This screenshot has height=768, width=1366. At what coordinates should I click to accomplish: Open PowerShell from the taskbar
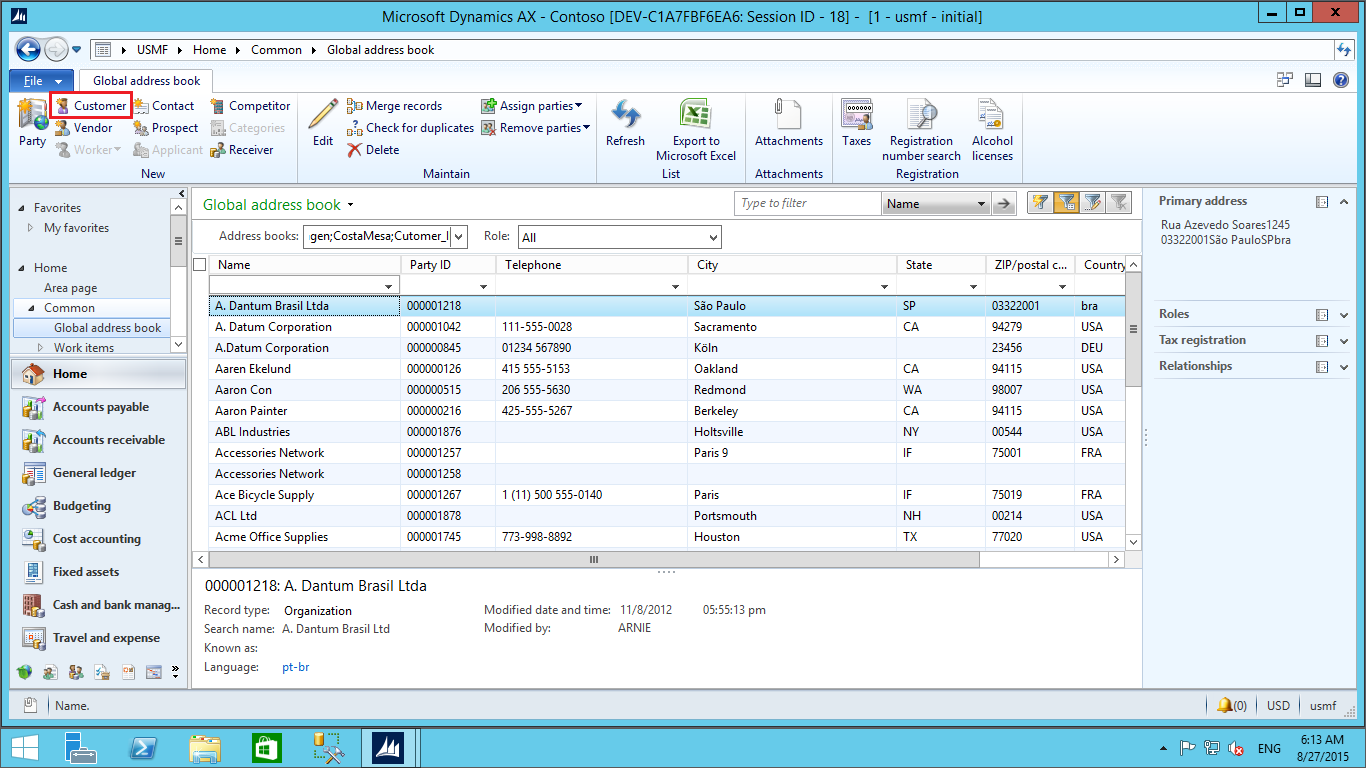(143, 748)
